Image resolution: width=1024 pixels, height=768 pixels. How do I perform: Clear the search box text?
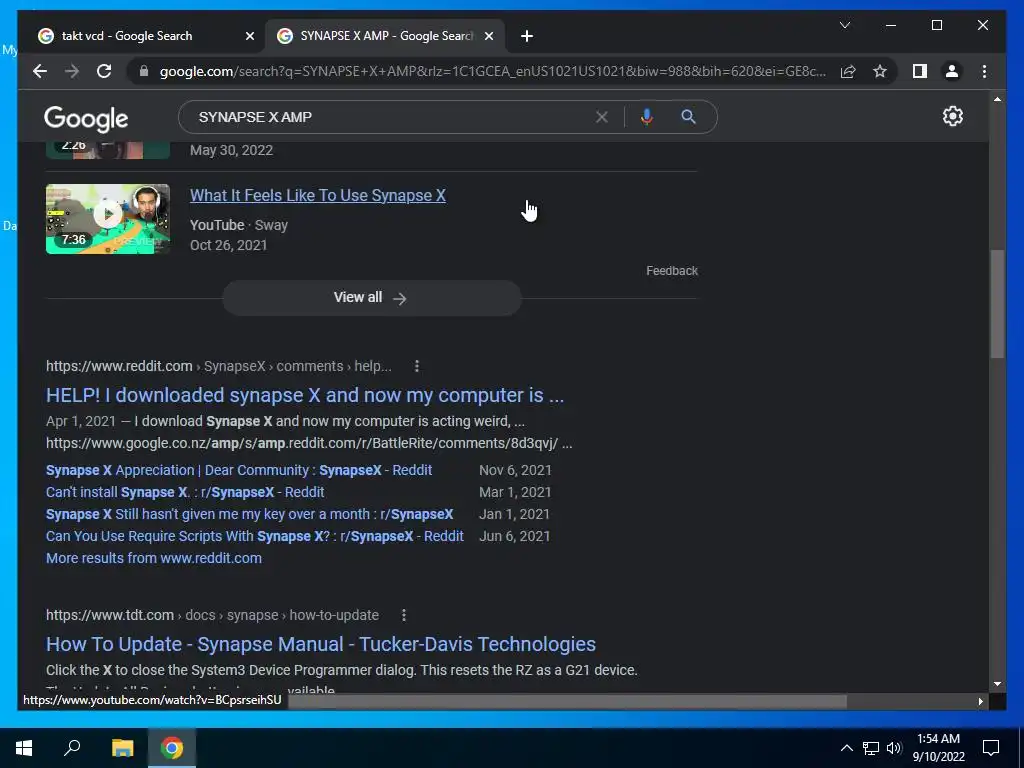(601, 117)
